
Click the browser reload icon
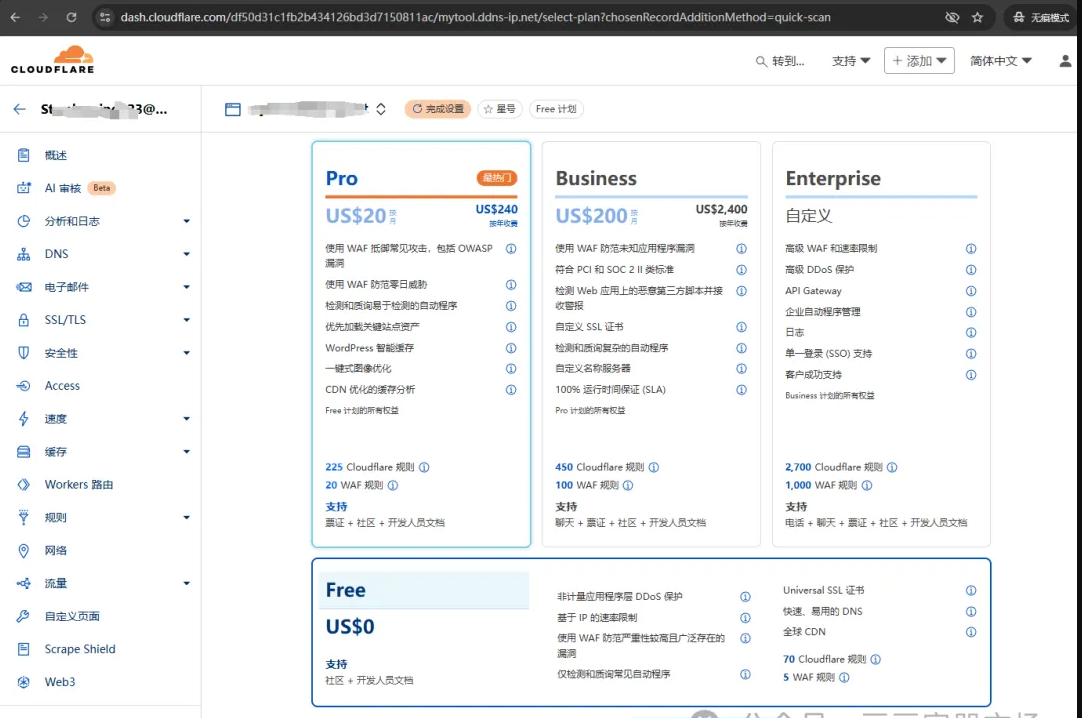pyautogui.click(x=71, y=17)
